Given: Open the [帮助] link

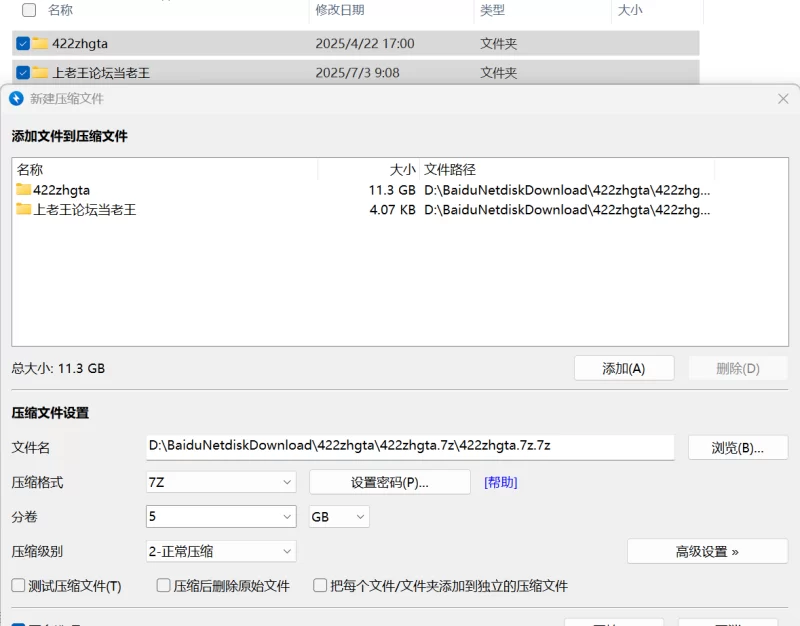Looking at the screenshot, I should pos(501,482).
